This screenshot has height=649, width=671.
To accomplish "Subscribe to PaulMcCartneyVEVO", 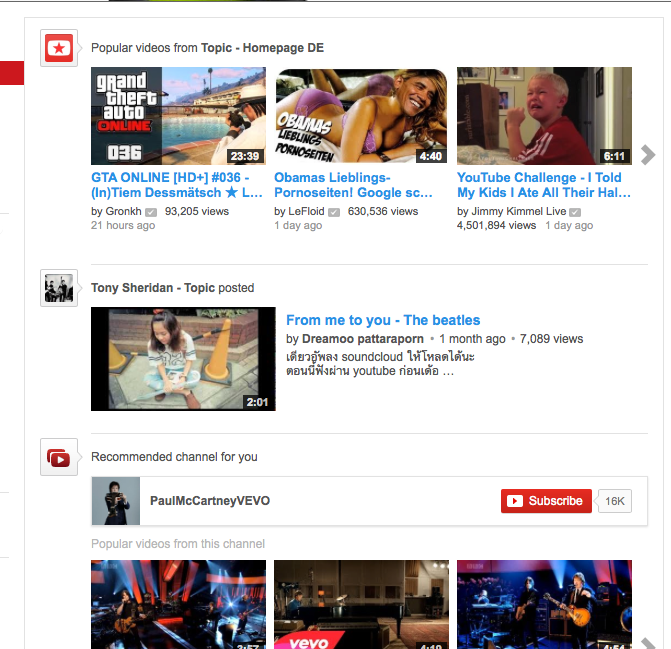I will click(546, 501).
